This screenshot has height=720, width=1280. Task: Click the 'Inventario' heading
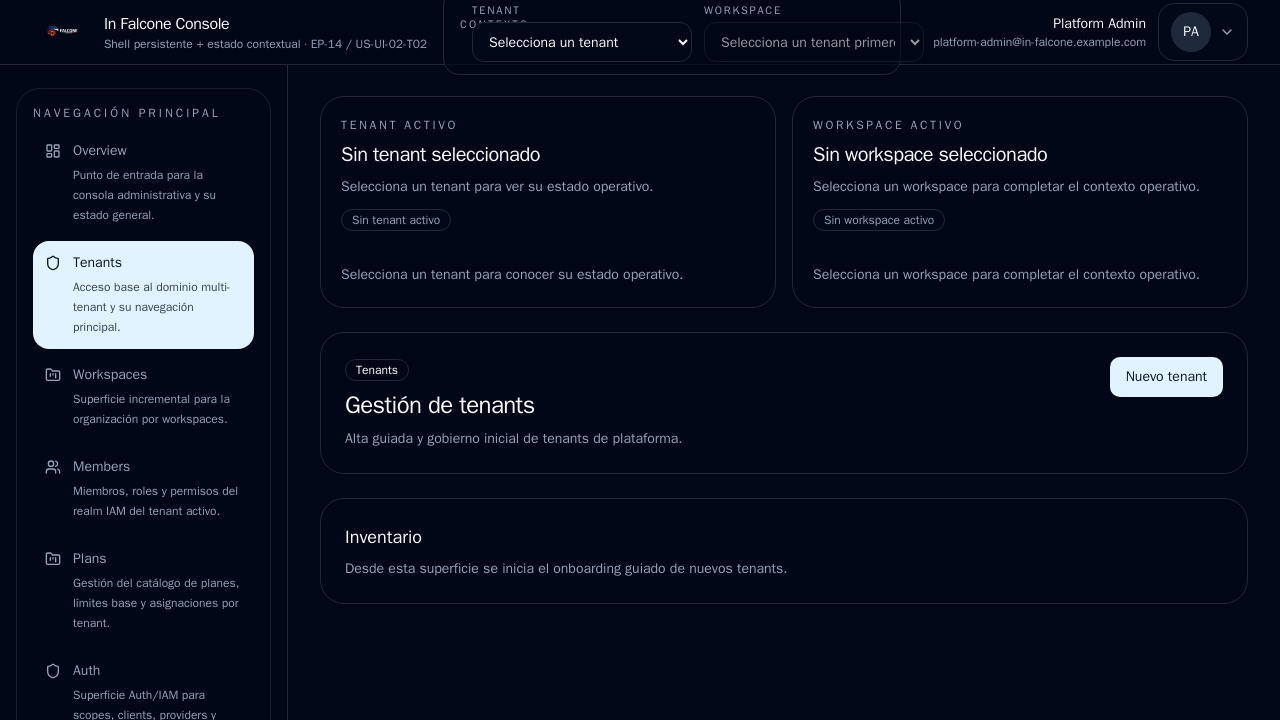[x=383, y=538]
